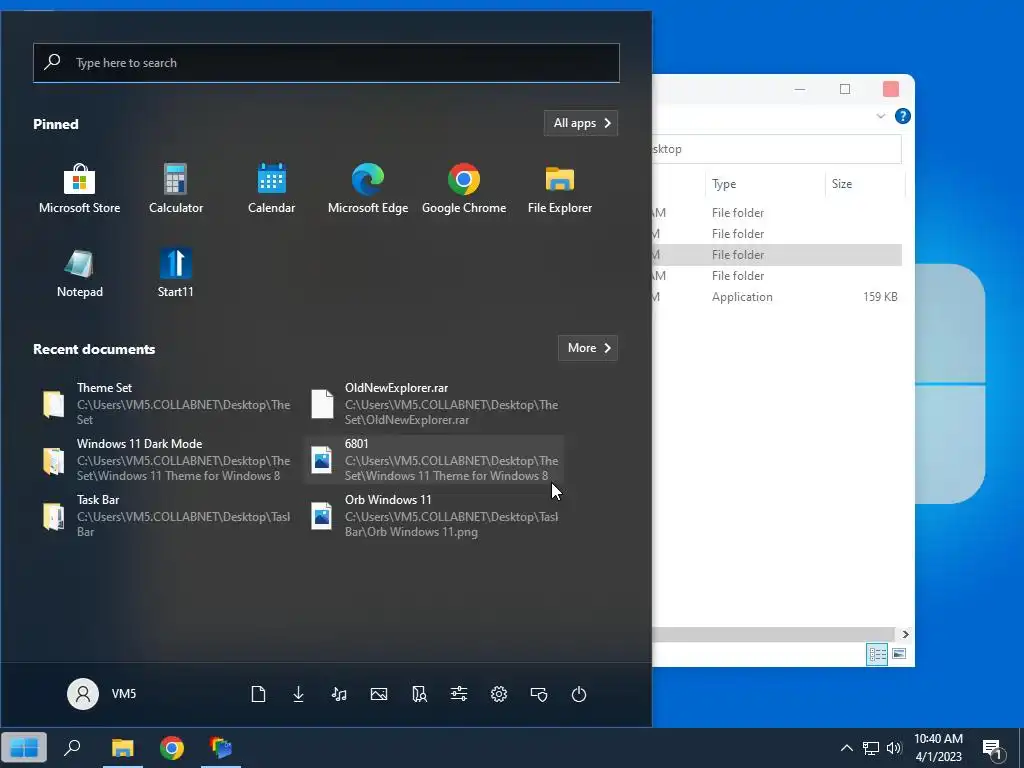Open recent Task Bar folder
The image size is (1024, 768).
click(167, 516)
